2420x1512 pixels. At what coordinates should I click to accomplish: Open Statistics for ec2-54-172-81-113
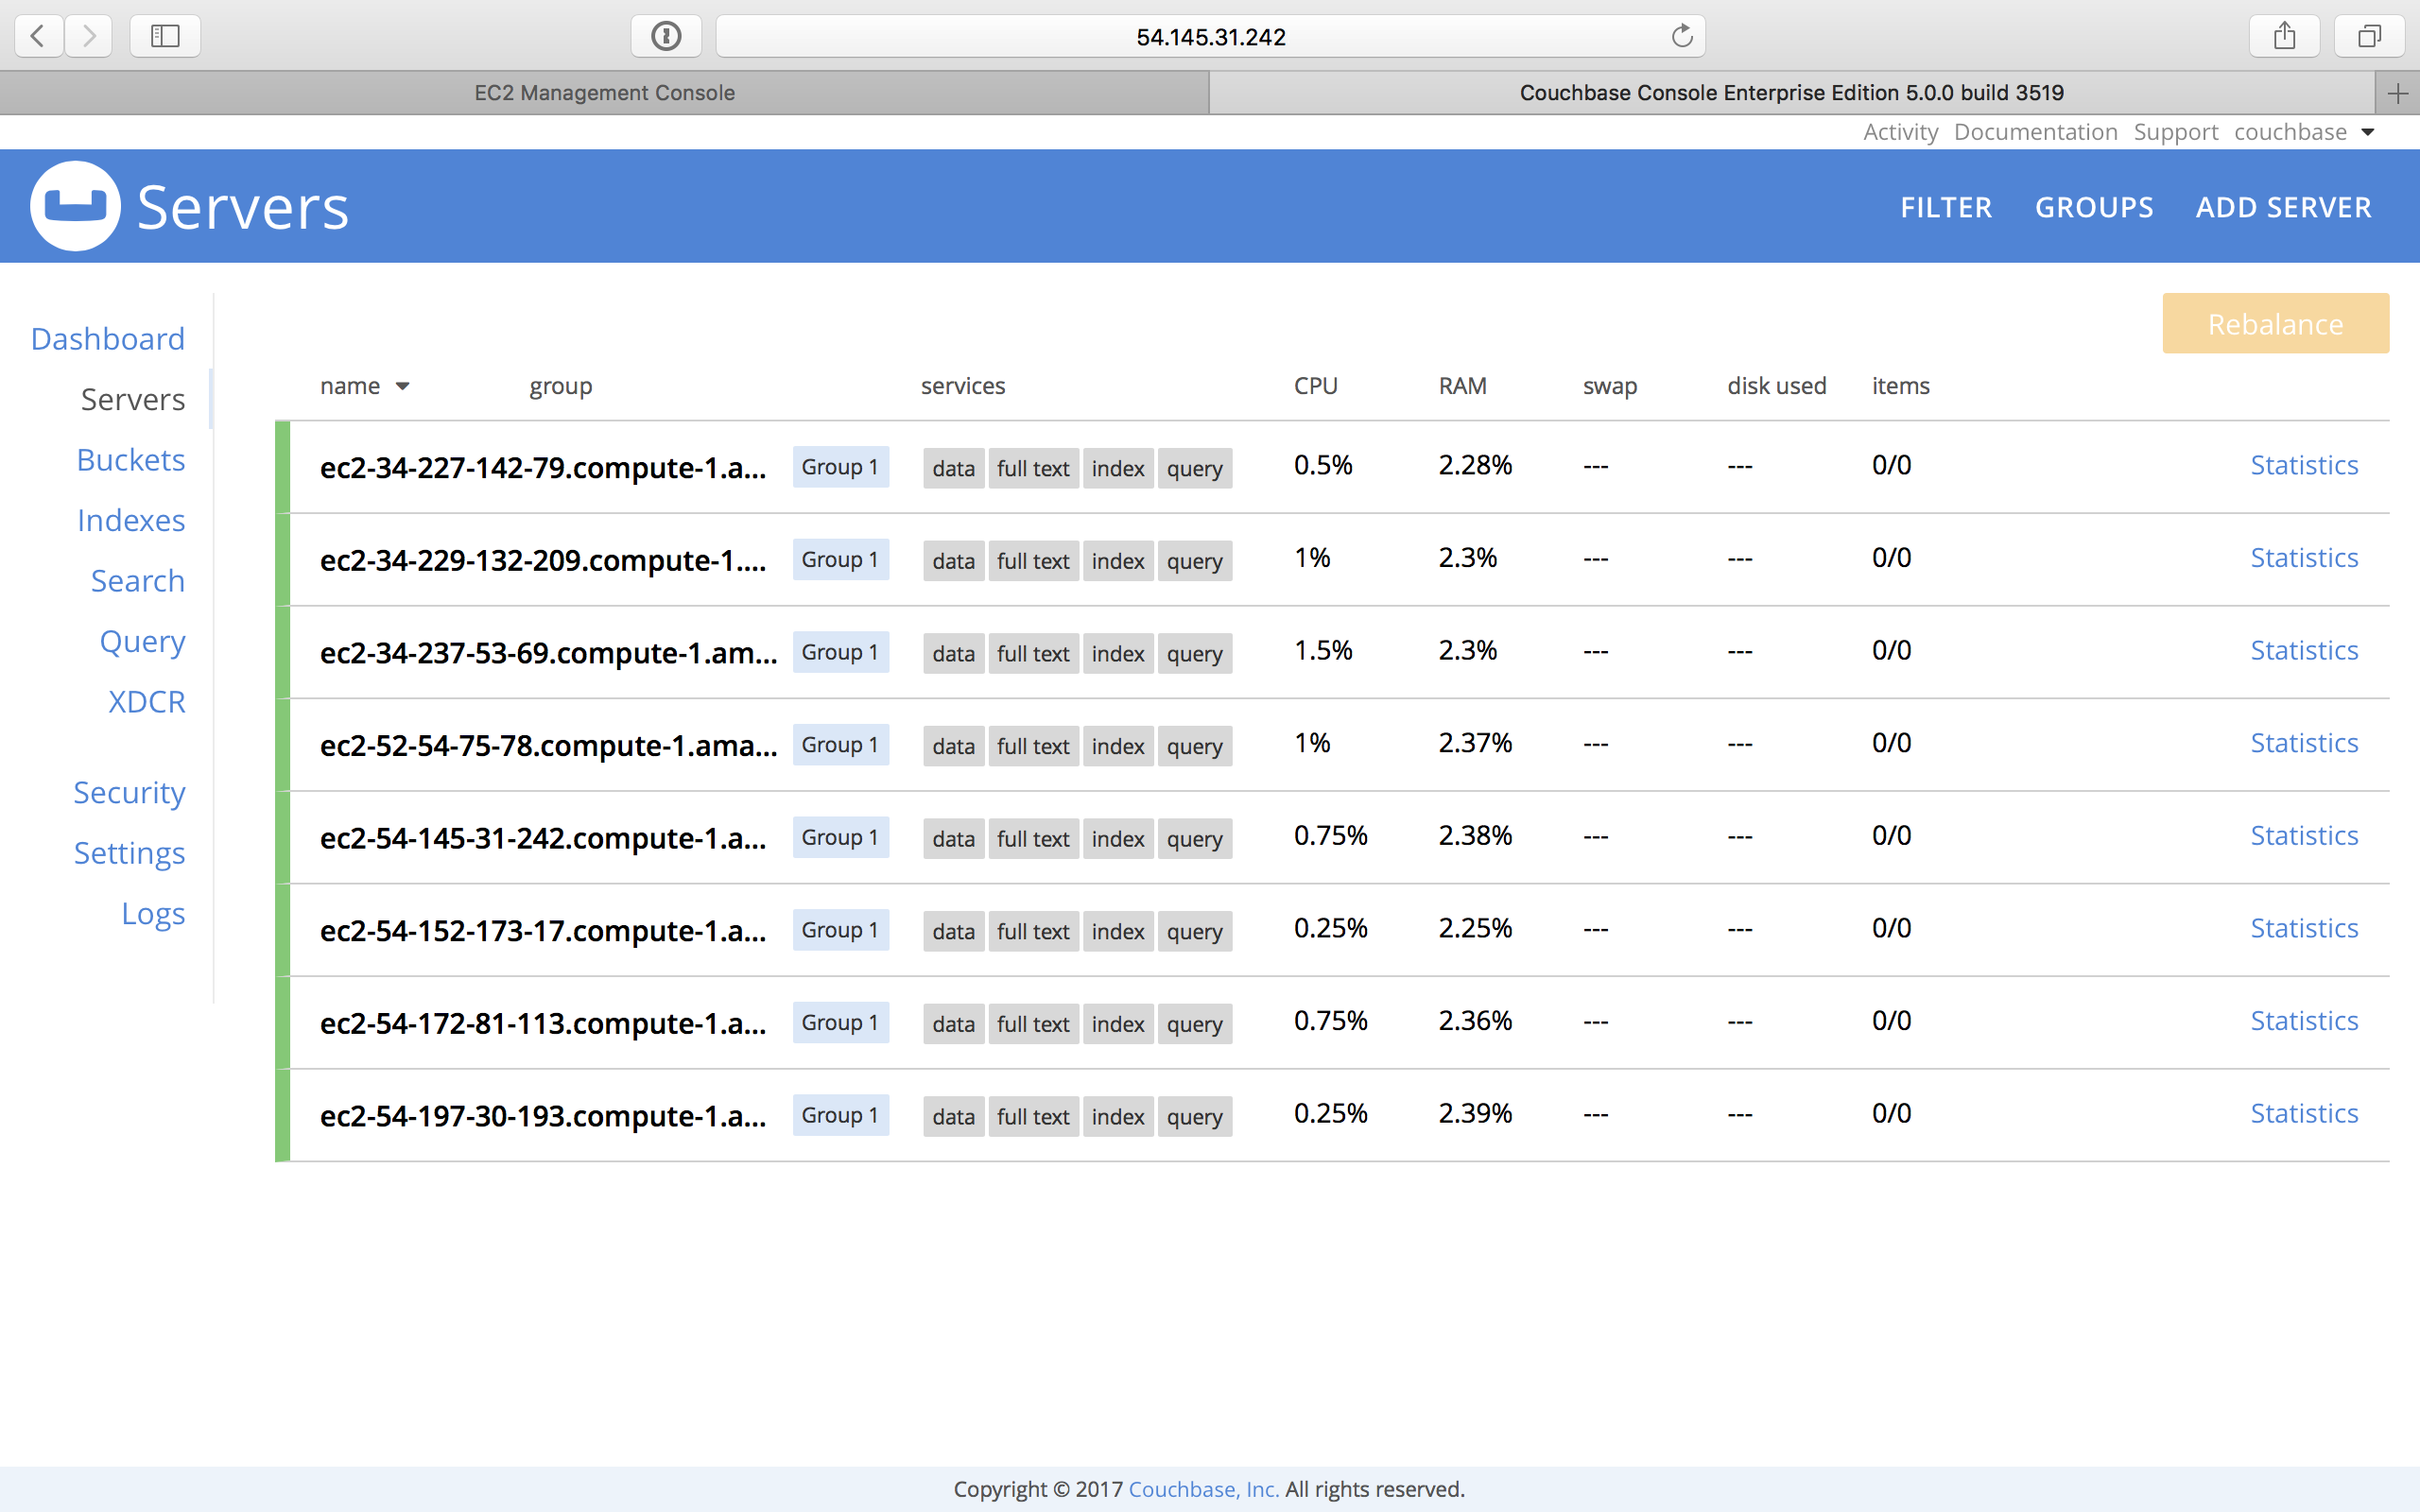pos(2304,1021)
